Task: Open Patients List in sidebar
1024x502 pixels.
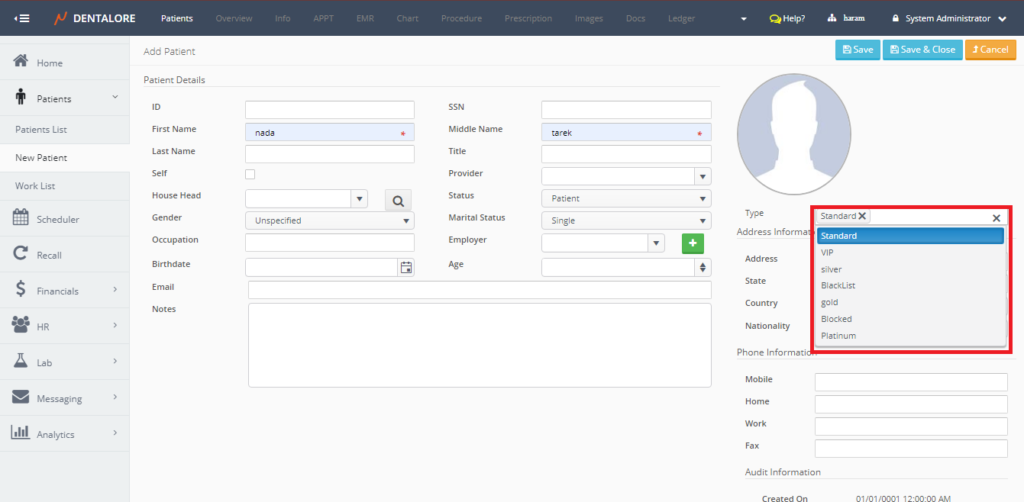Action: tap(41, 130)
